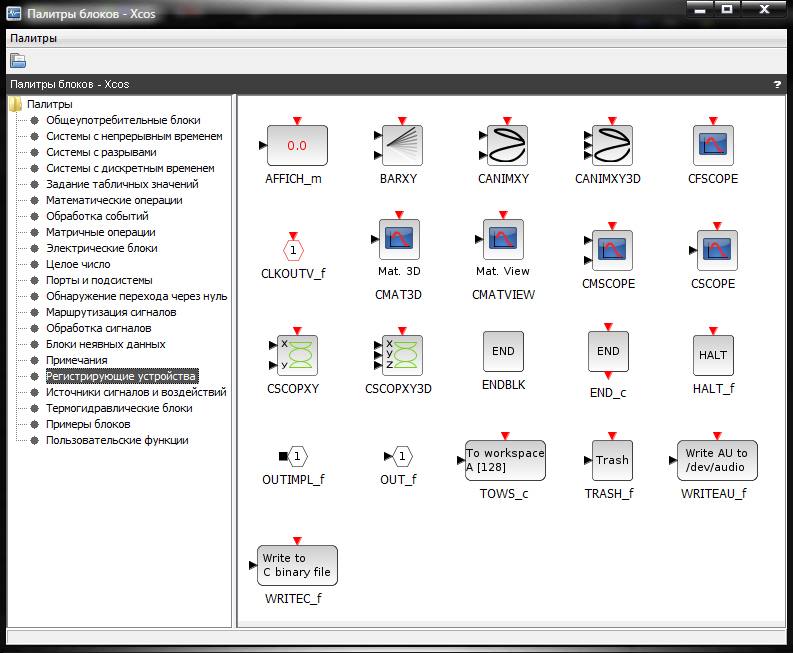Open the Палитры menu

[x=33, y=38]
